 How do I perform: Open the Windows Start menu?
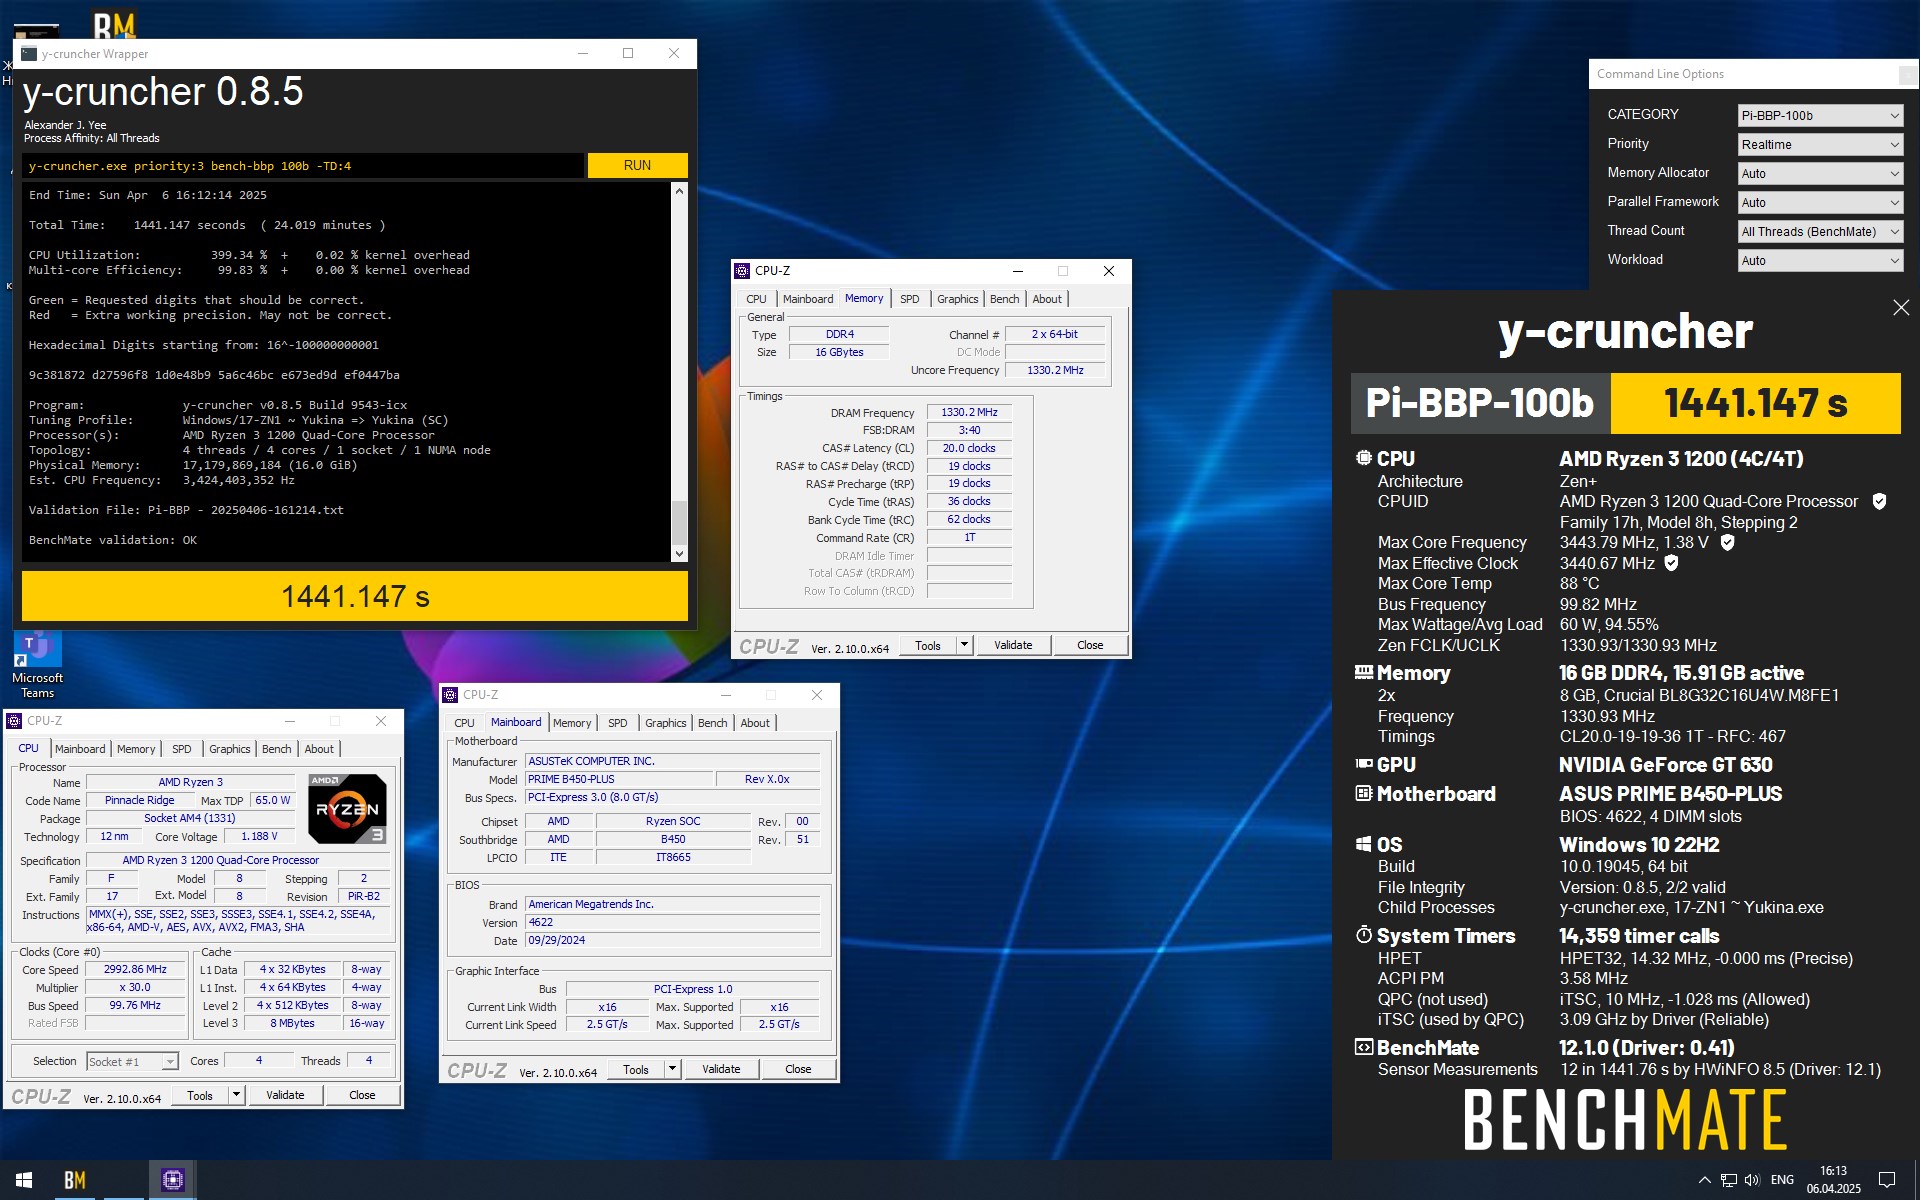tap(24, 1180)
